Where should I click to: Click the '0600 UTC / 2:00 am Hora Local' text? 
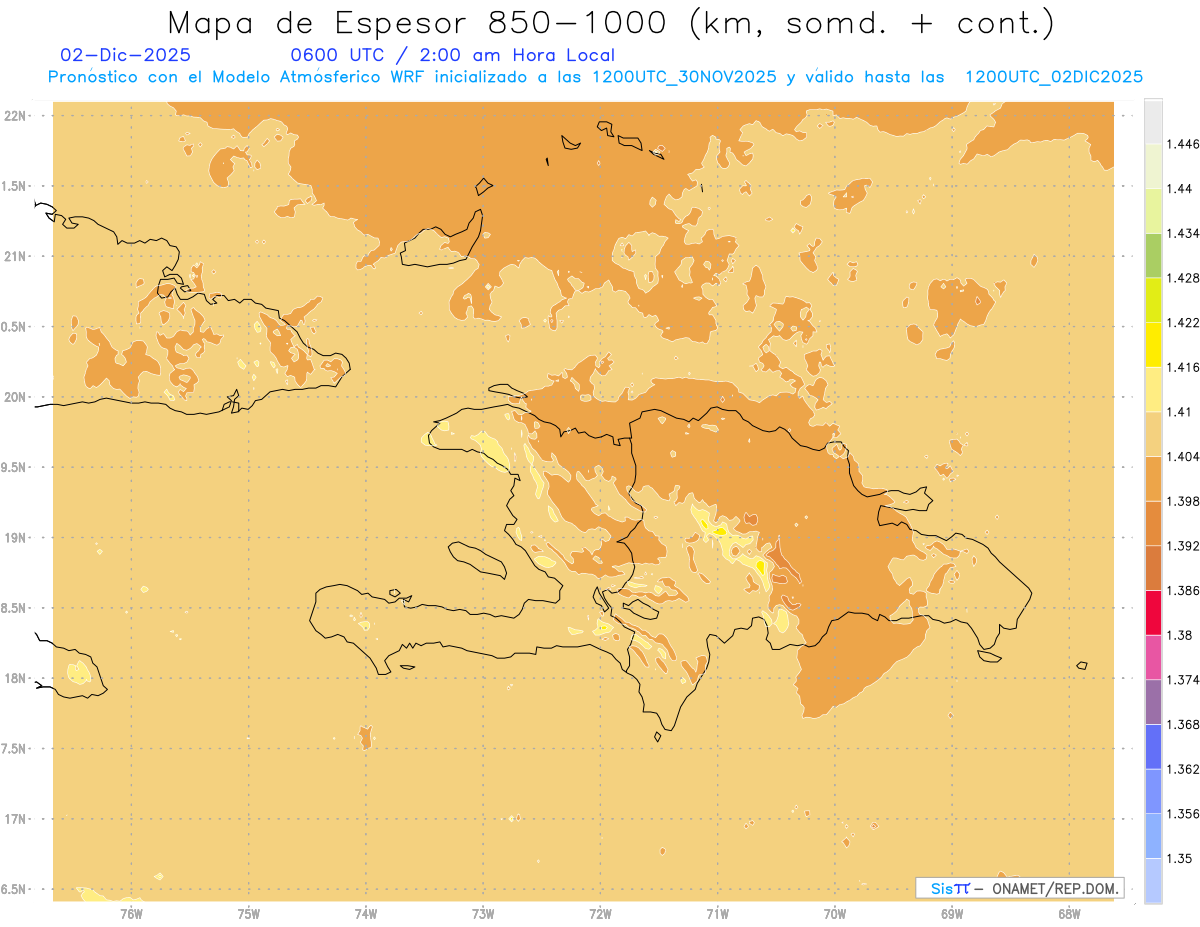pyautogui.click(x=452, y=55)
